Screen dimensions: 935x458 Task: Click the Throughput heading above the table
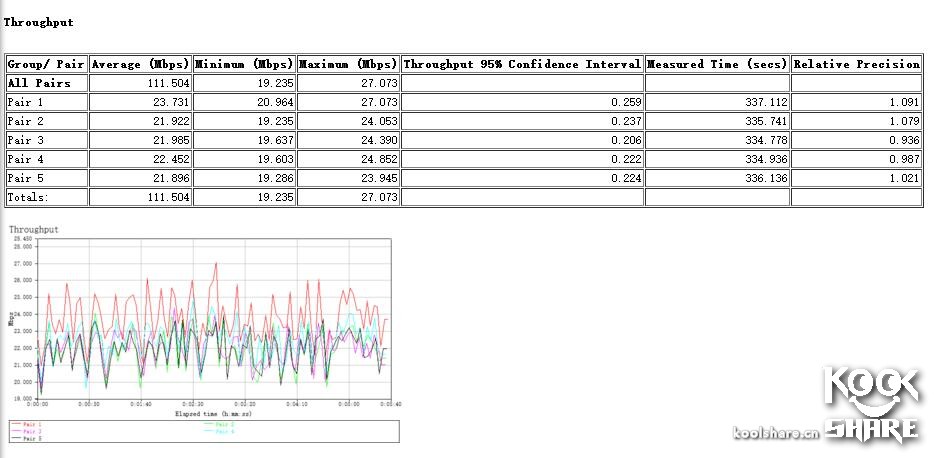[x=38, y=21]
